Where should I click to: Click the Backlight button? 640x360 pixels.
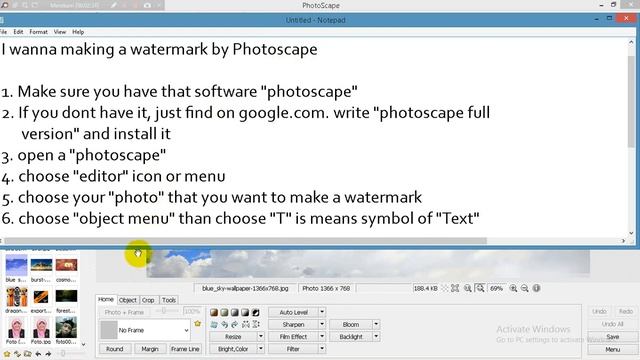coord(351,337)
